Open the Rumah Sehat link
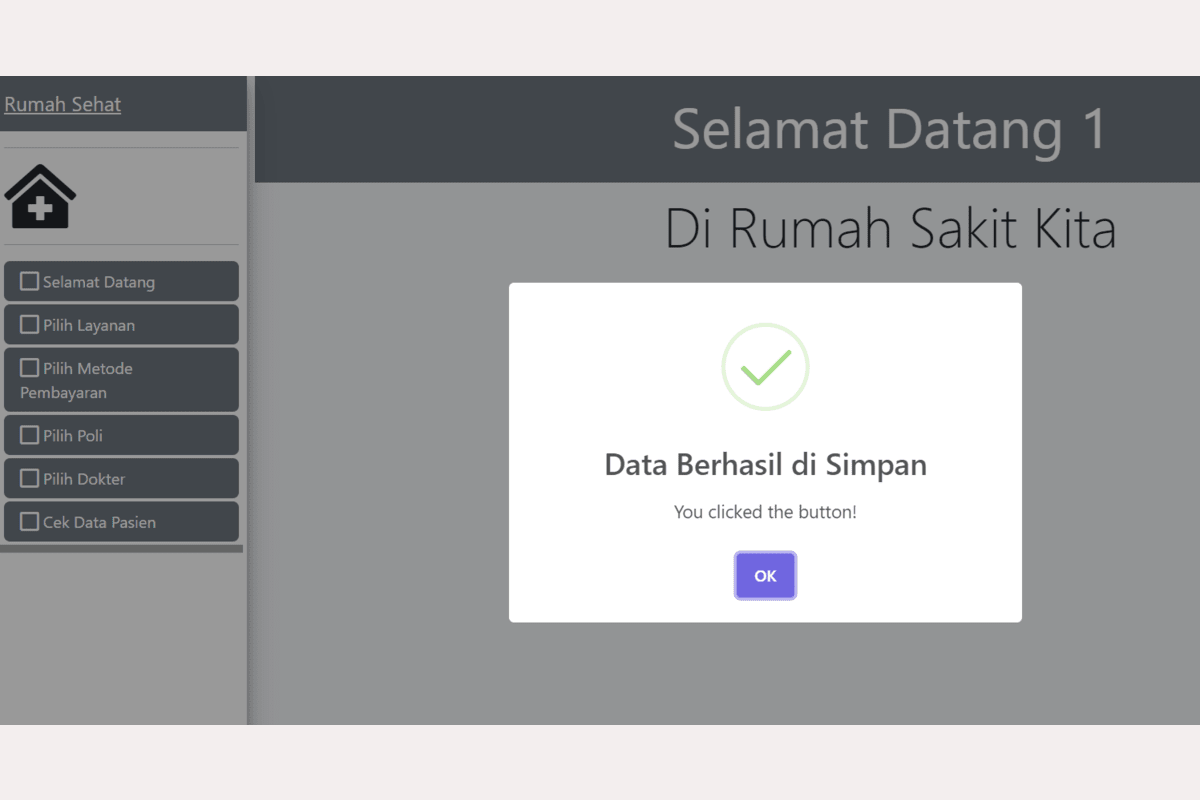 (x=63, y=104)
